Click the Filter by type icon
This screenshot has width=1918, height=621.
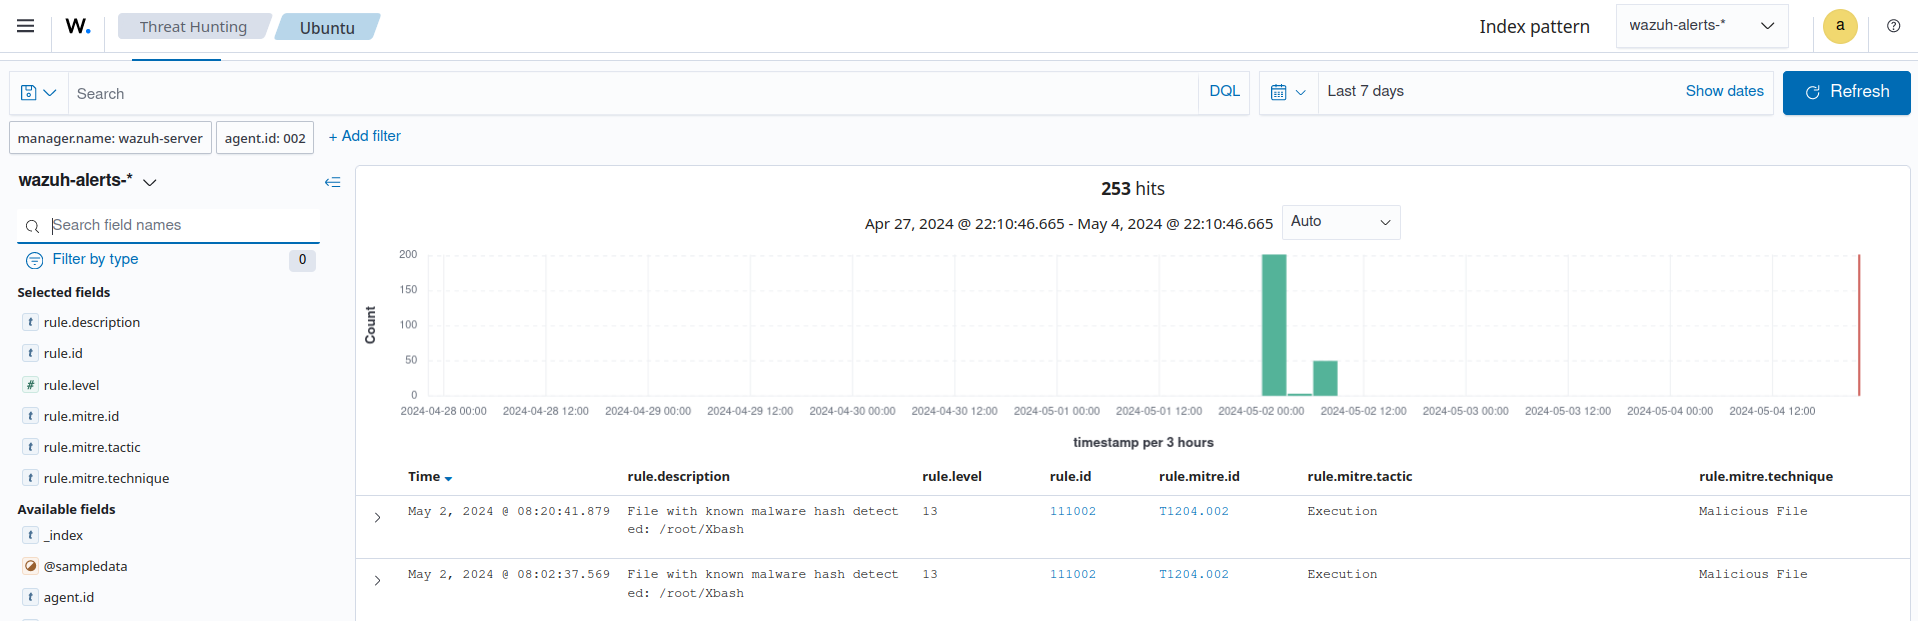[34, 260]
